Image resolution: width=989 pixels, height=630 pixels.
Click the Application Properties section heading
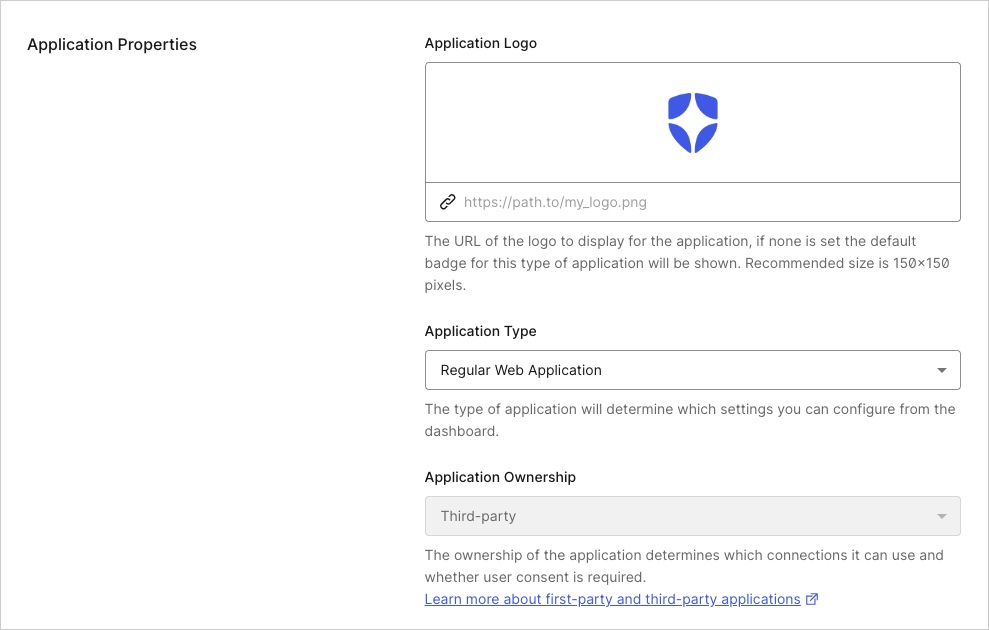click(112, 44)
